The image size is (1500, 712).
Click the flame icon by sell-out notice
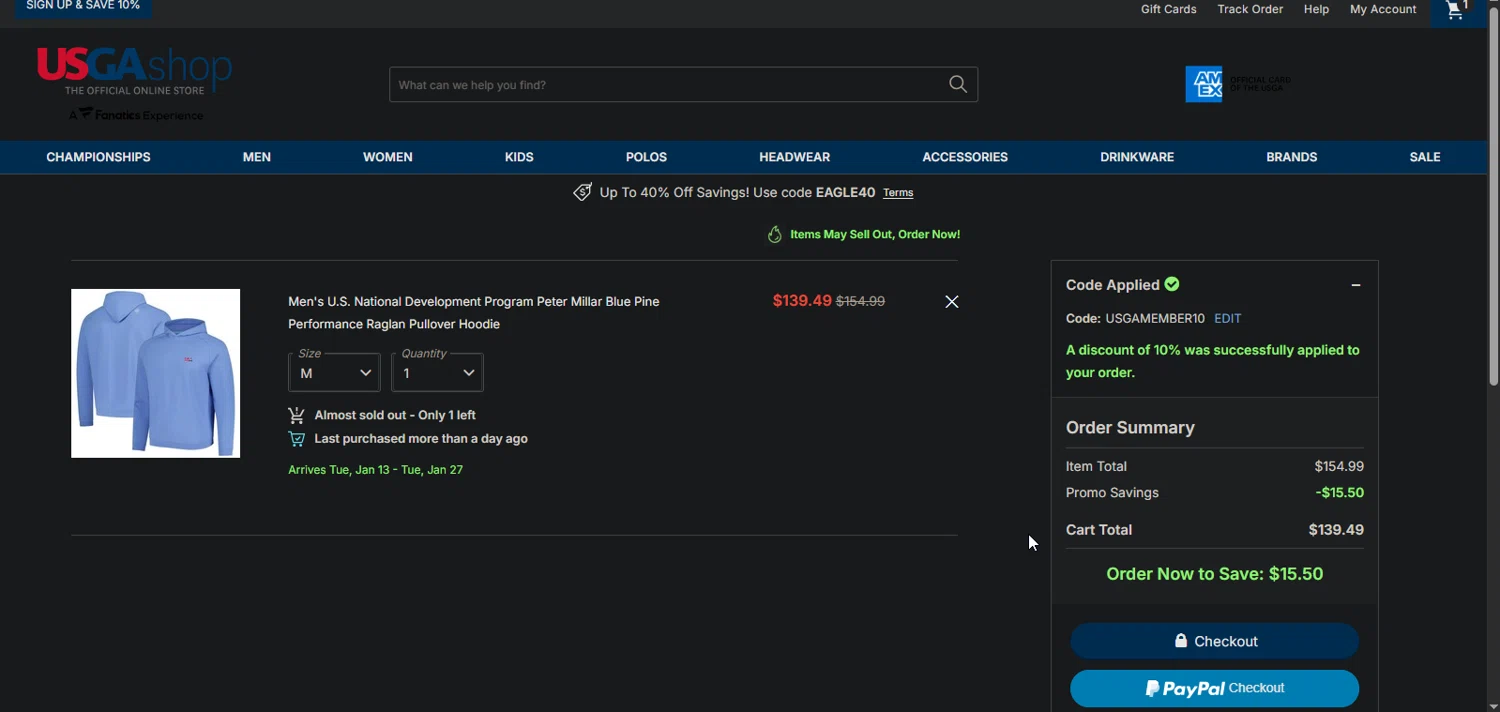pos(774,234)
